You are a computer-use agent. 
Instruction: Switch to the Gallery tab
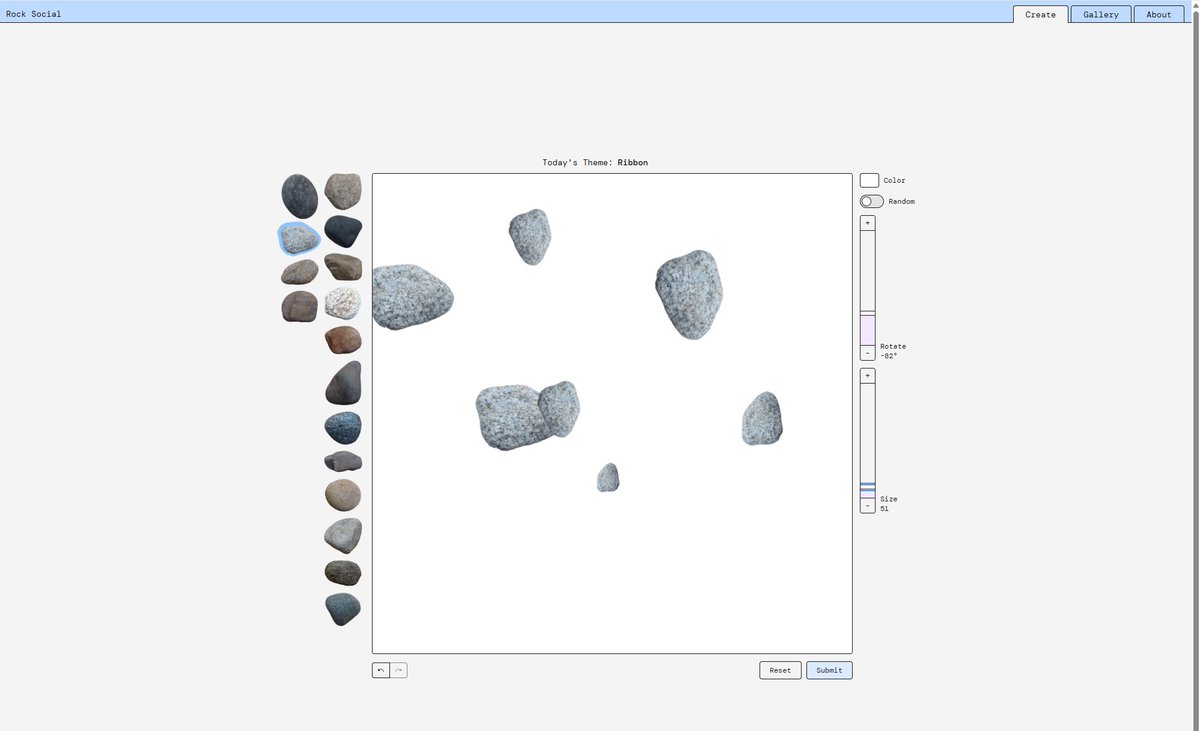1101,14
